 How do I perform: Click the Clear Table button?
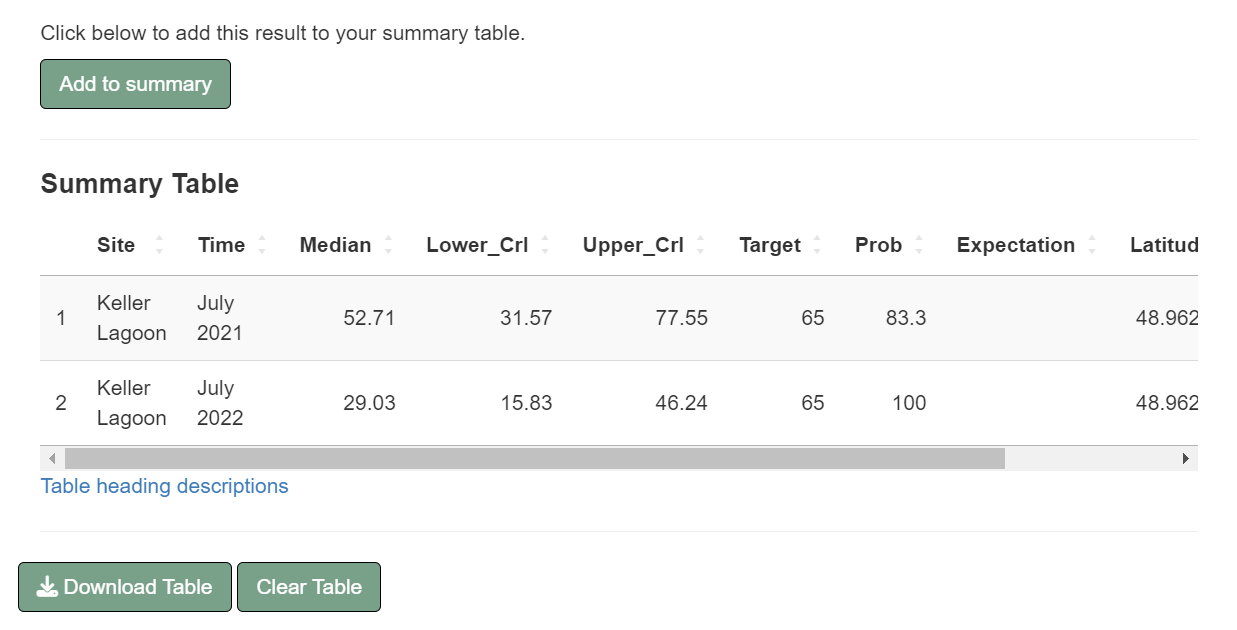click(x=308, y=587)
